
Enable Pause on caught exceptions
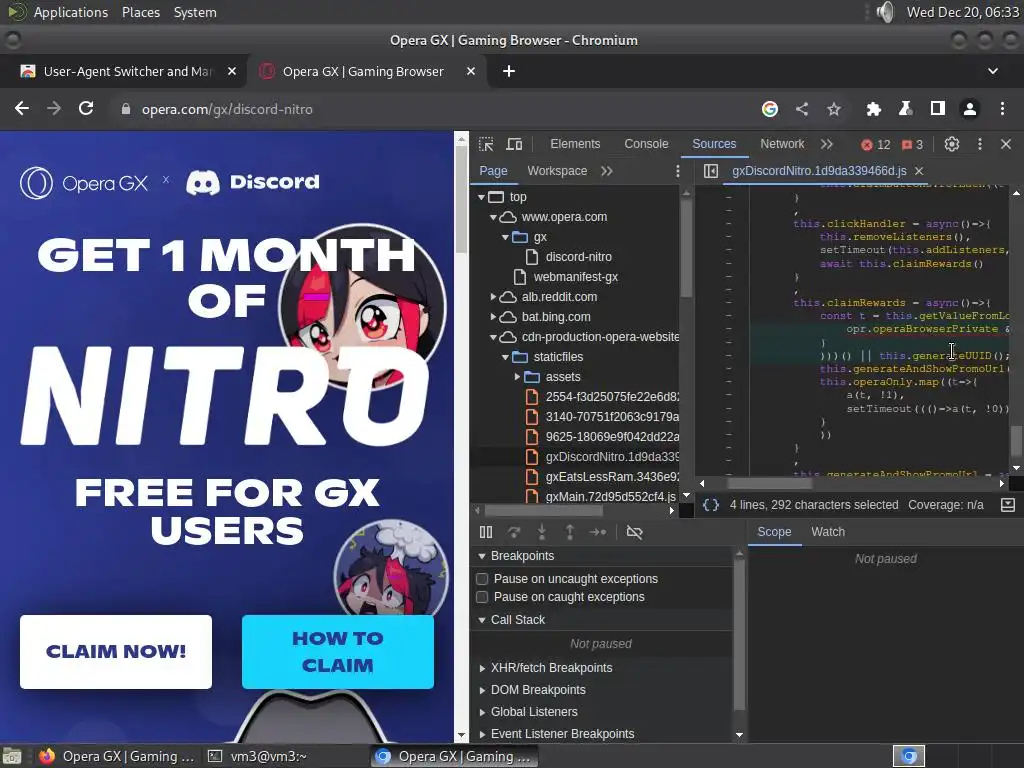point(482,597)
